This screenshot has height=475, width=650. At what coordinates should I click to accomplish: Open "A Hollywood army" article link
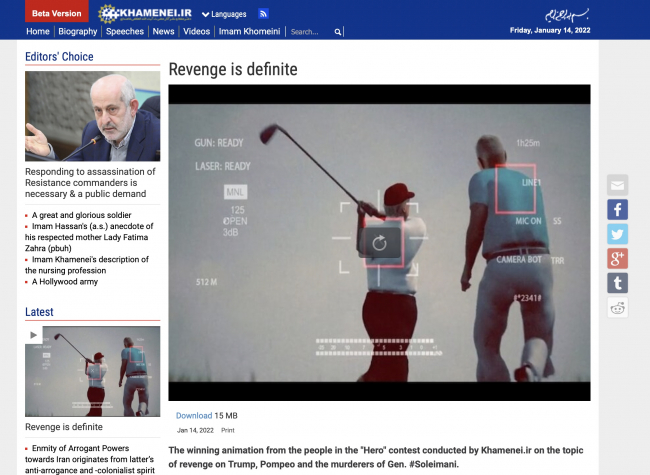click(67, 282)
